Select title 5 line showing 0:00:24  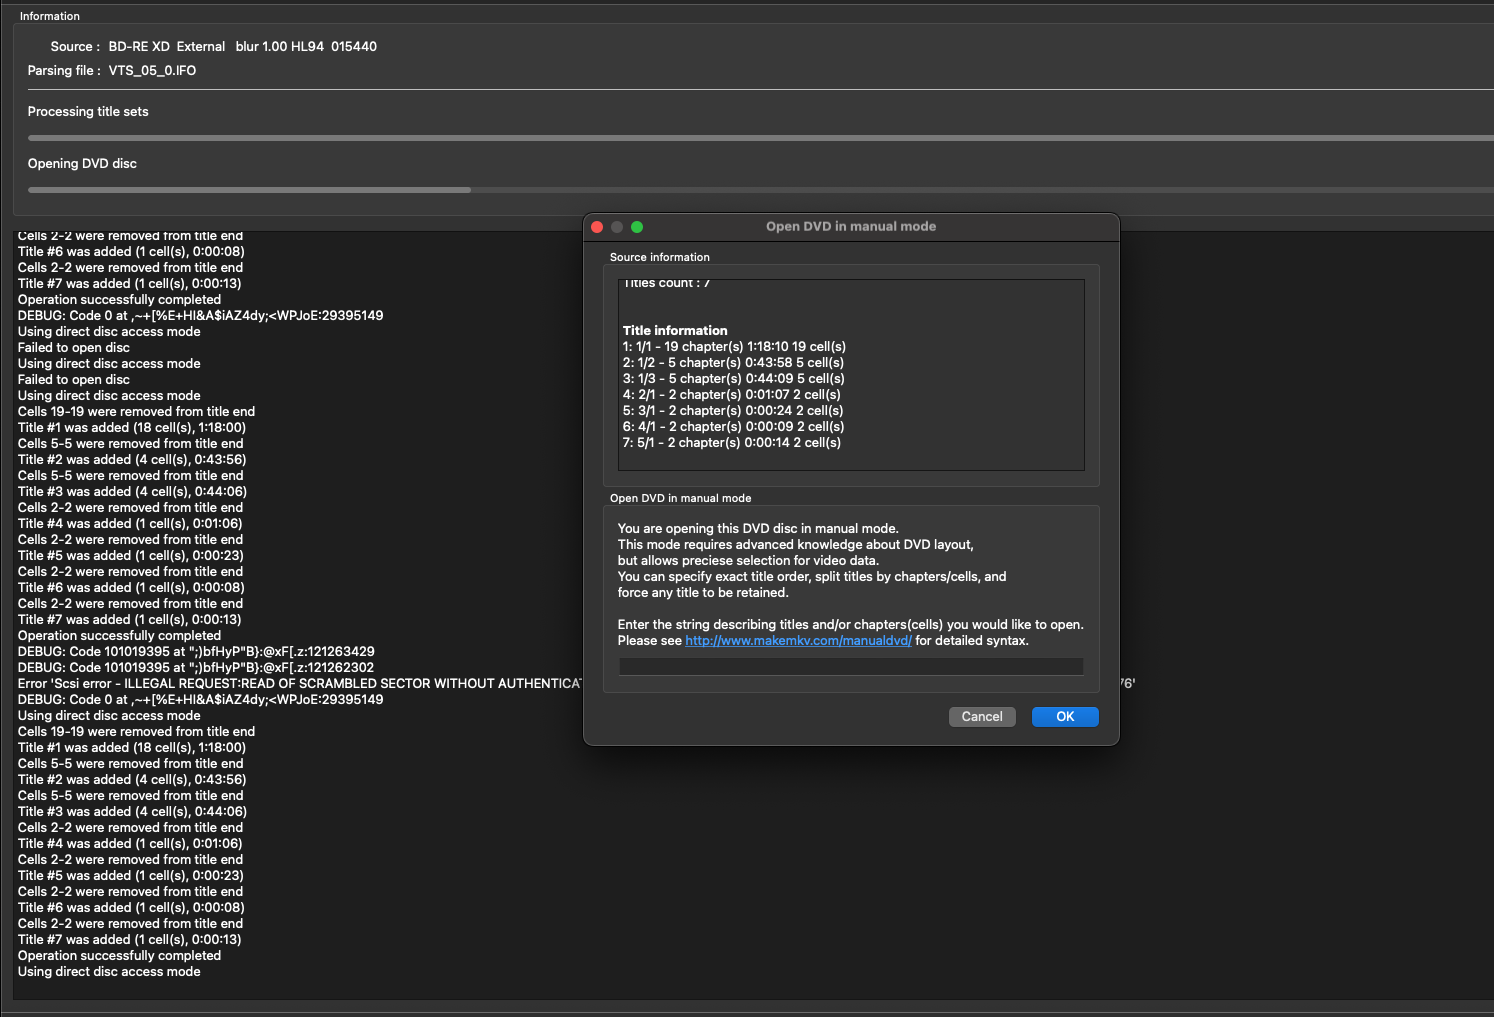tap(732, 411)
